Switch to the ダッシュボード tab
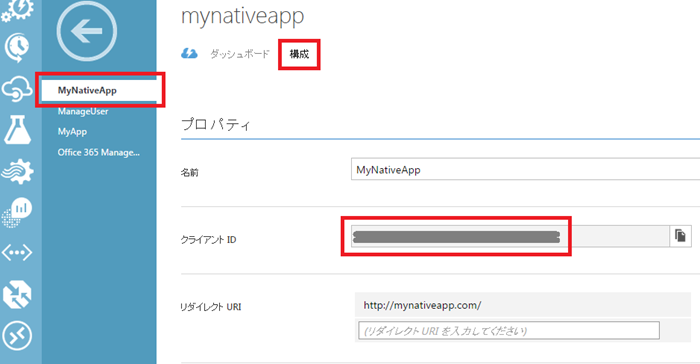This screenshot has width=700, height=364. coord(240,54)
